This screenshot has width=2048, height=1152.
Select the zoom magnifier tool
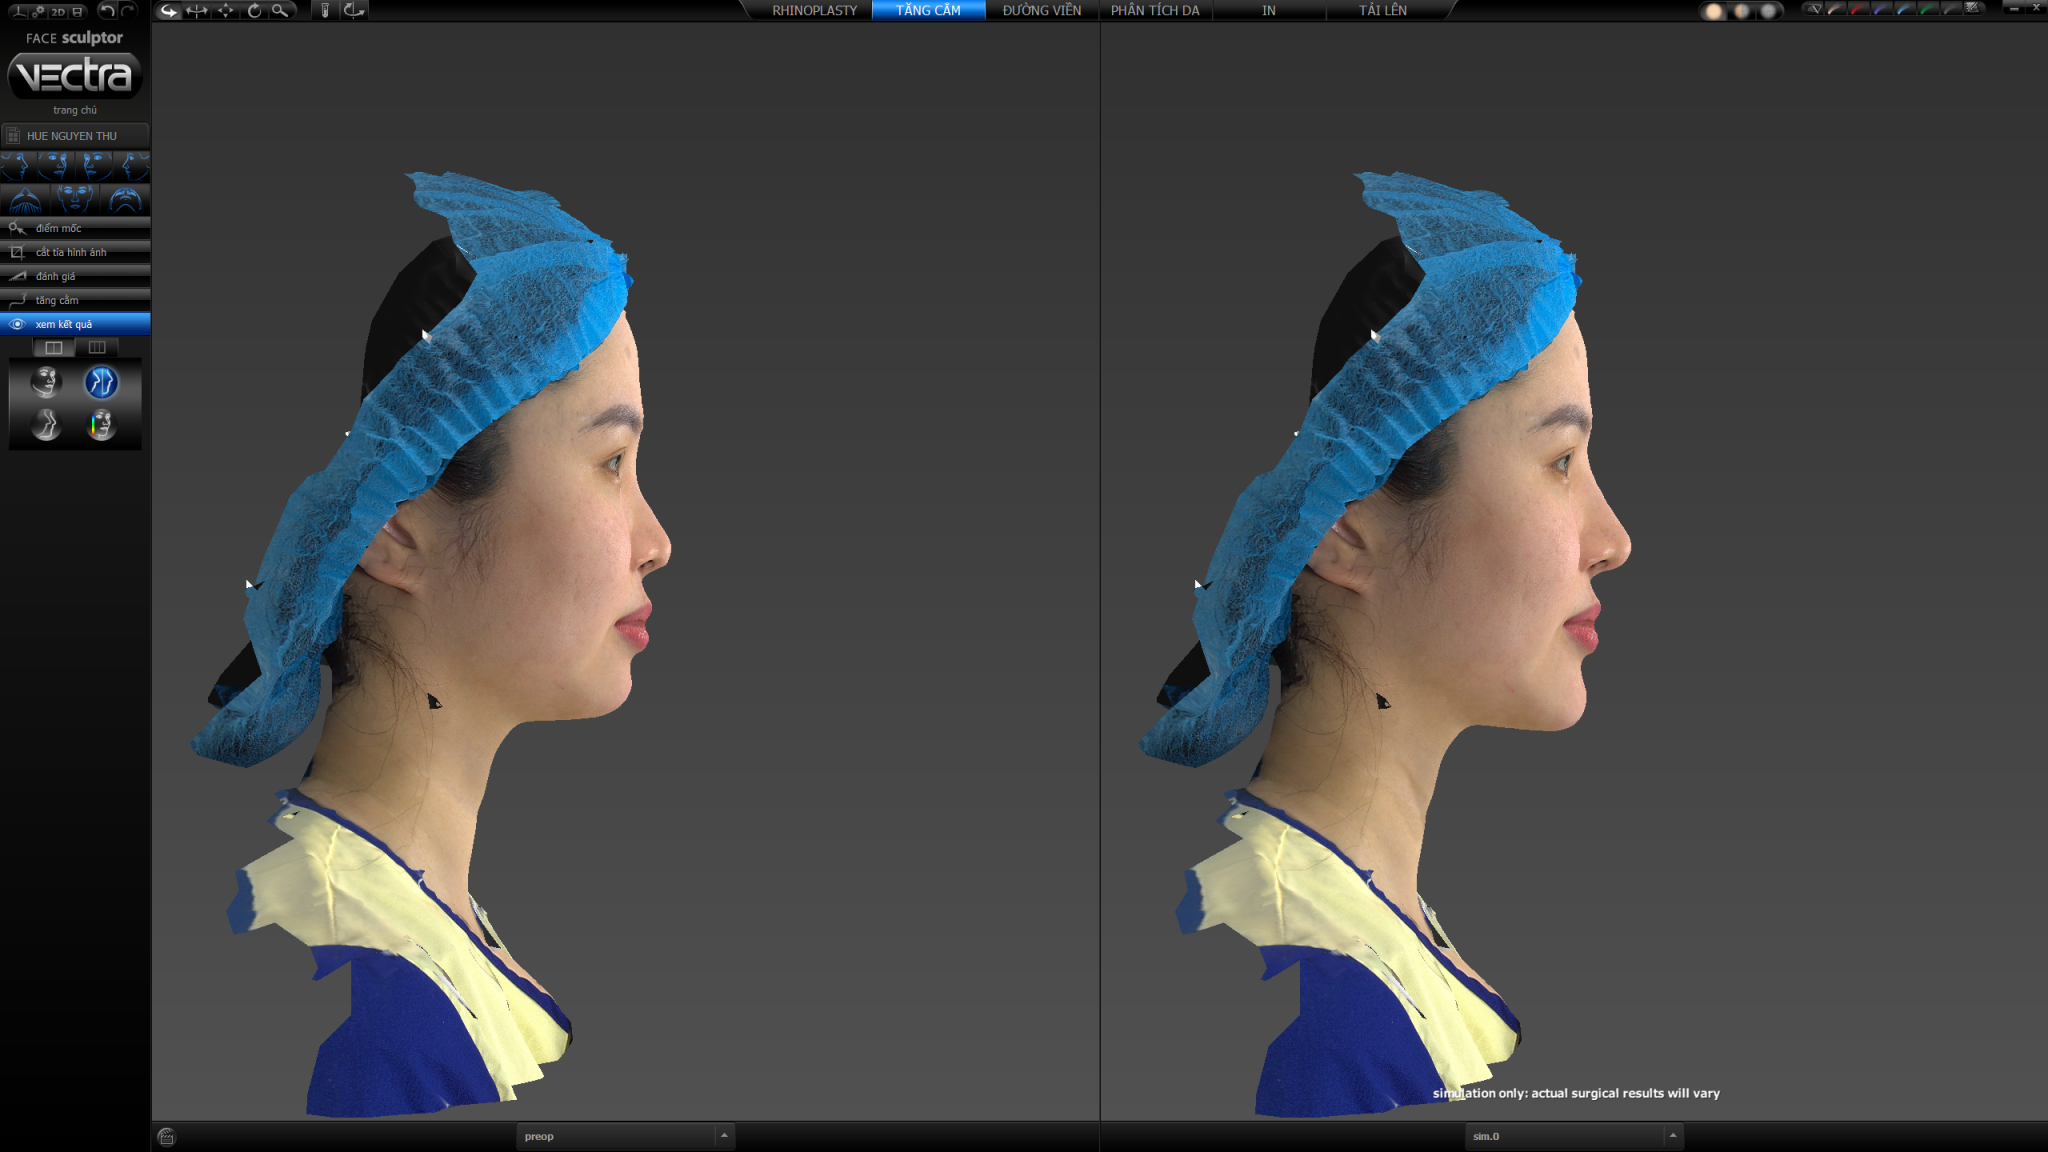click(x=280, y=11)
